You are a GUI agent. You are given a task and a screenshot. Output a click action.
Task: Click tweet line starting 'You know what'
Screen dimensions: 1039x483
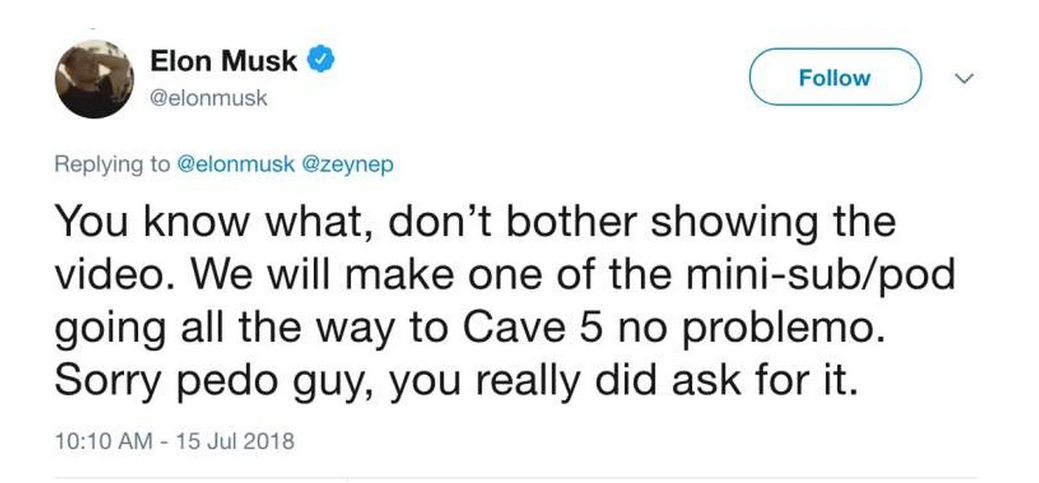pyautogui.click(x=475, y=222)
